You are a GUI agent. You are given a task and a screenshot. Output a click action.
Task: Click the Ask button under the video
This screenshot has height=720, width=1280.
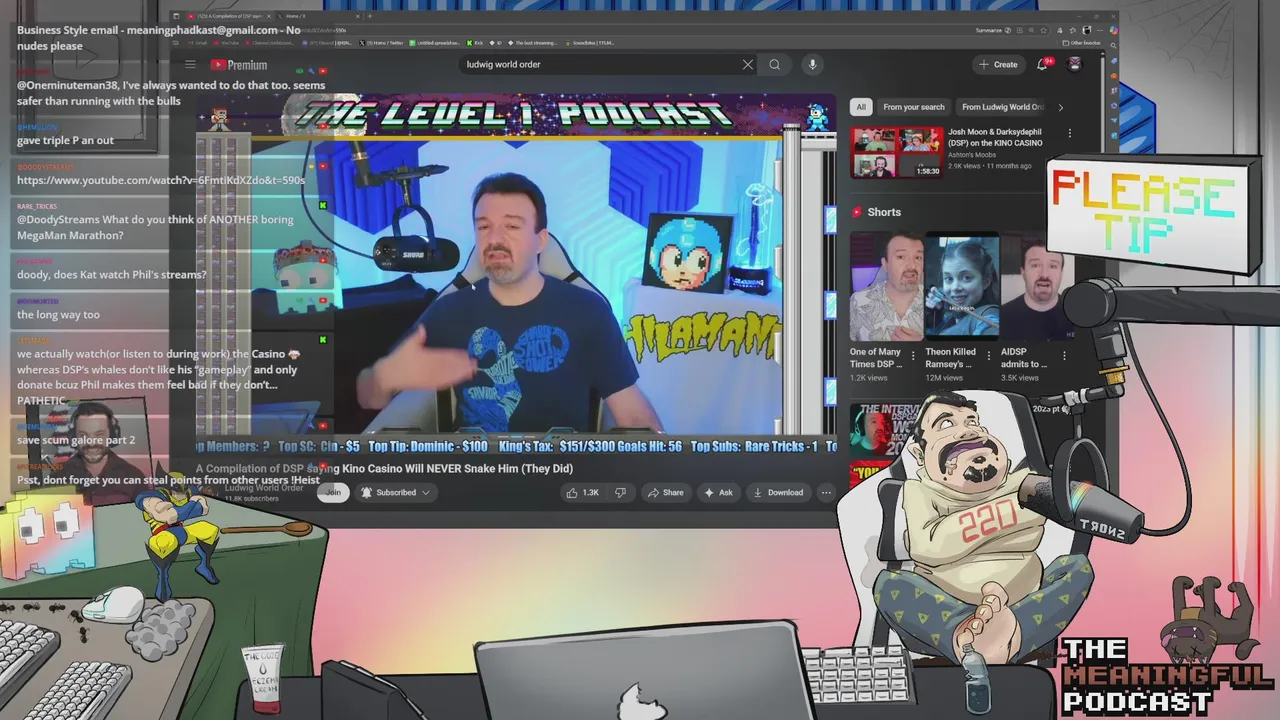pyautogui.click(x=719, y=492)
